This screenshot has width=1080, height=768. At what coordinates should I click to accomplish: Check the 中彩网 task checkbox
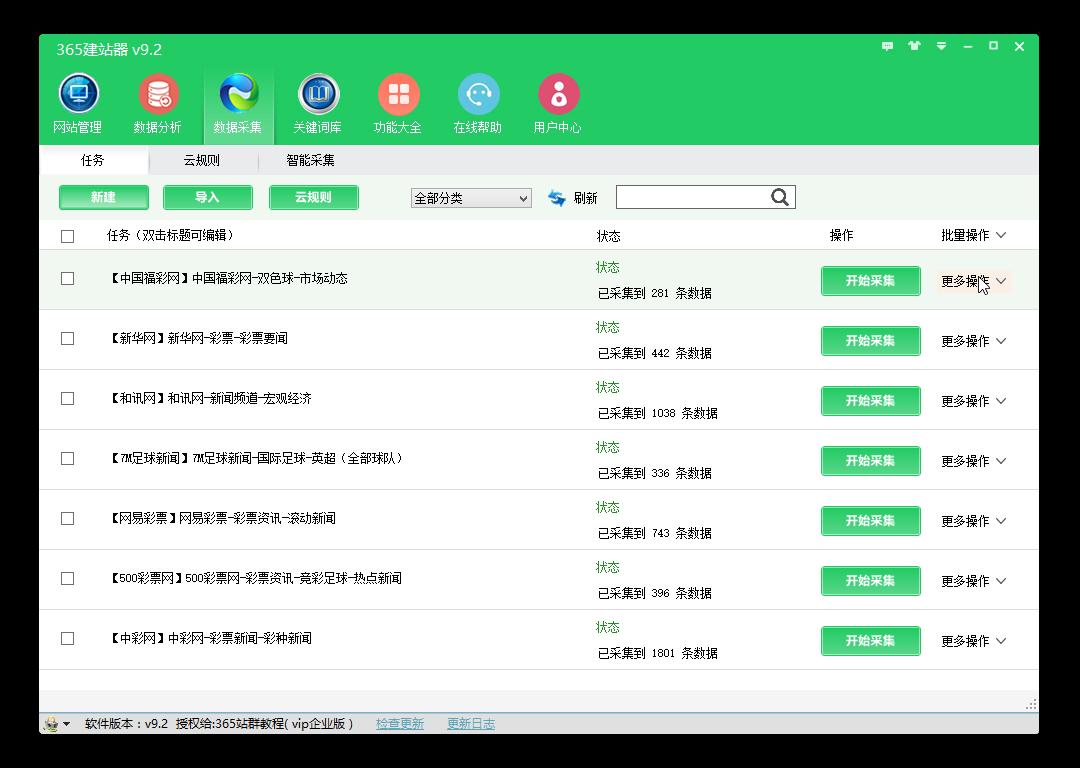click(x=68, y=639)
